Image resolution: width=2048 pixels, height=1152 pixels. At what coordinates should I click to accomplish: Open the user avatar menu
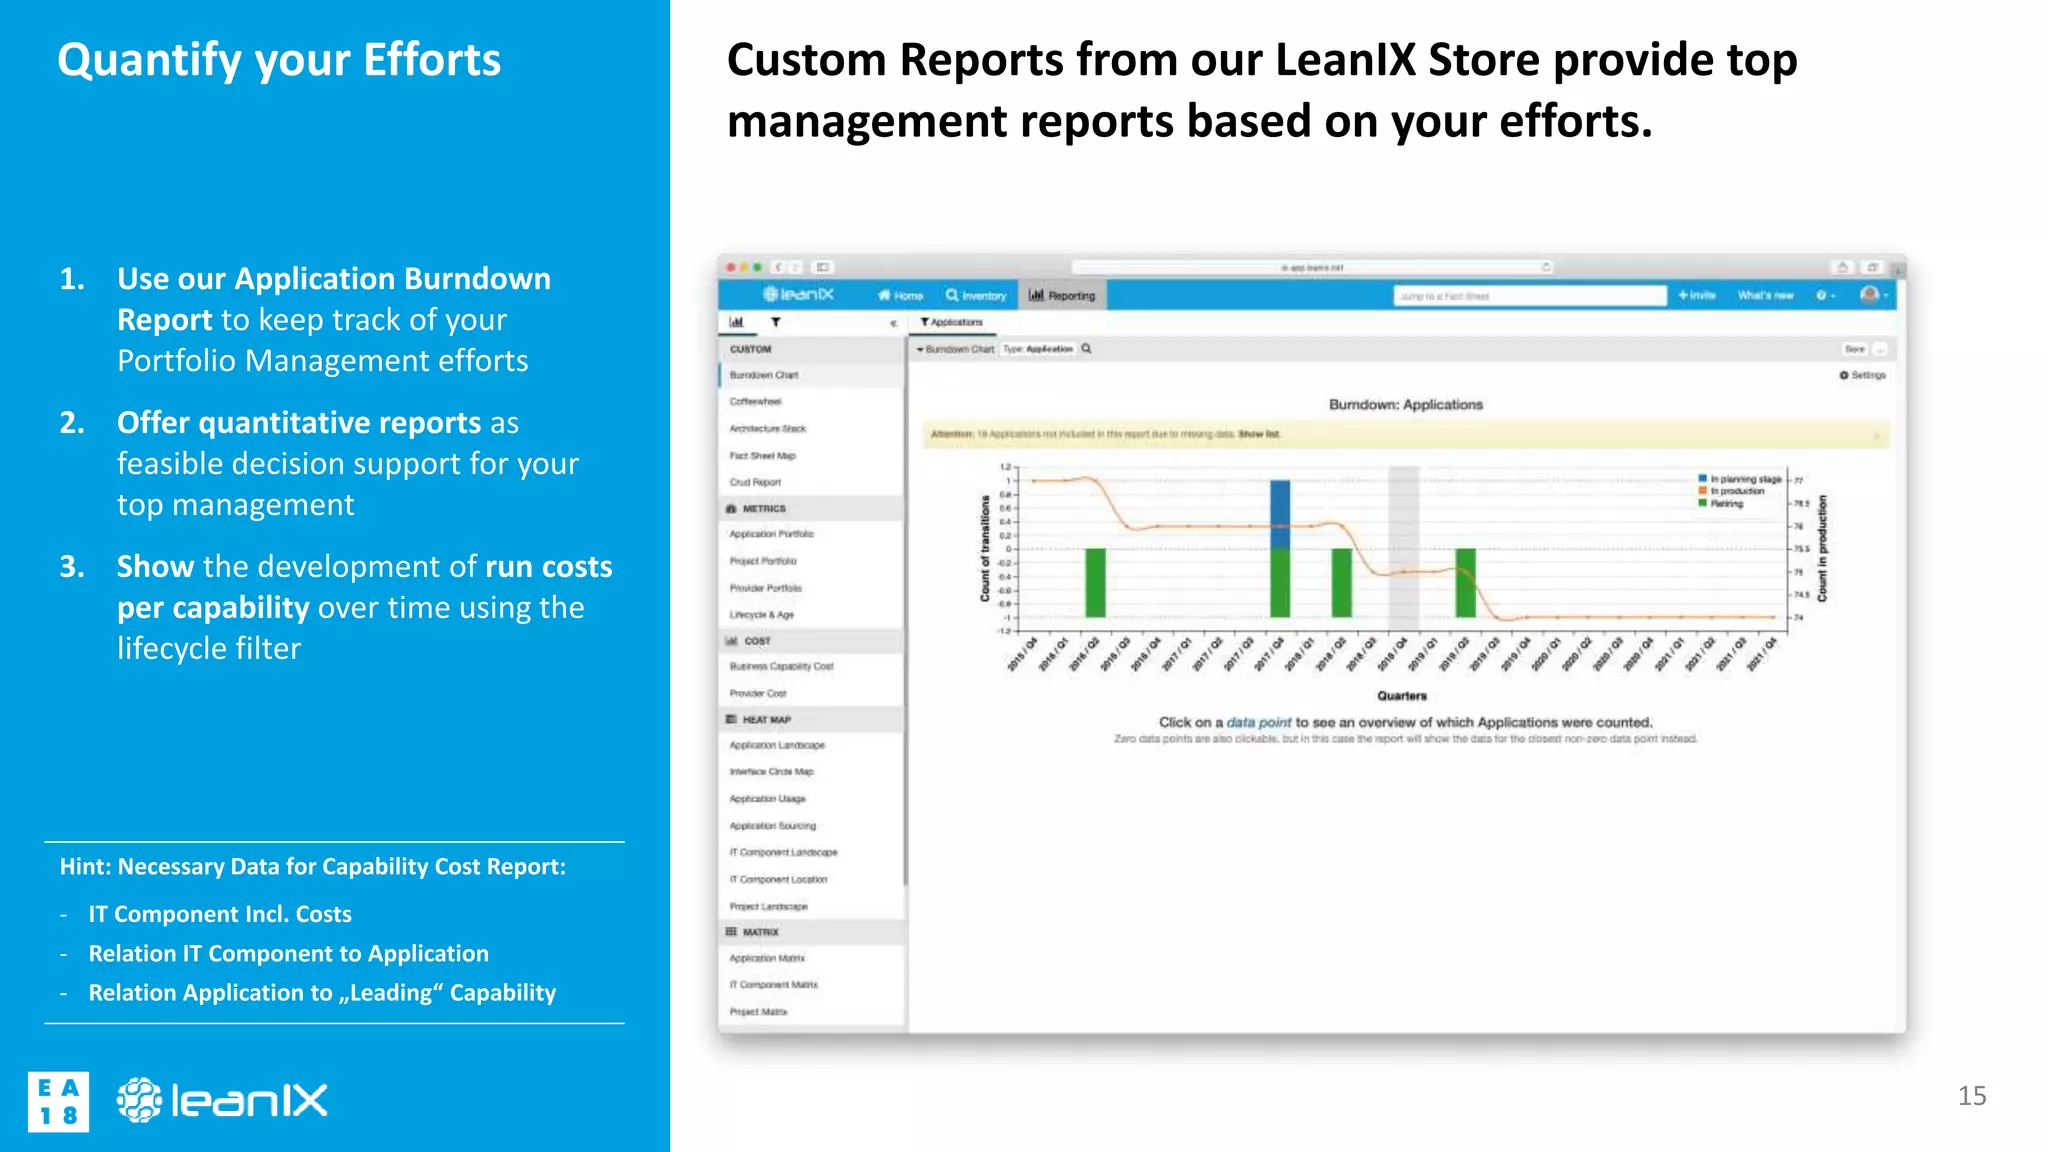[x=1873, y=294]
